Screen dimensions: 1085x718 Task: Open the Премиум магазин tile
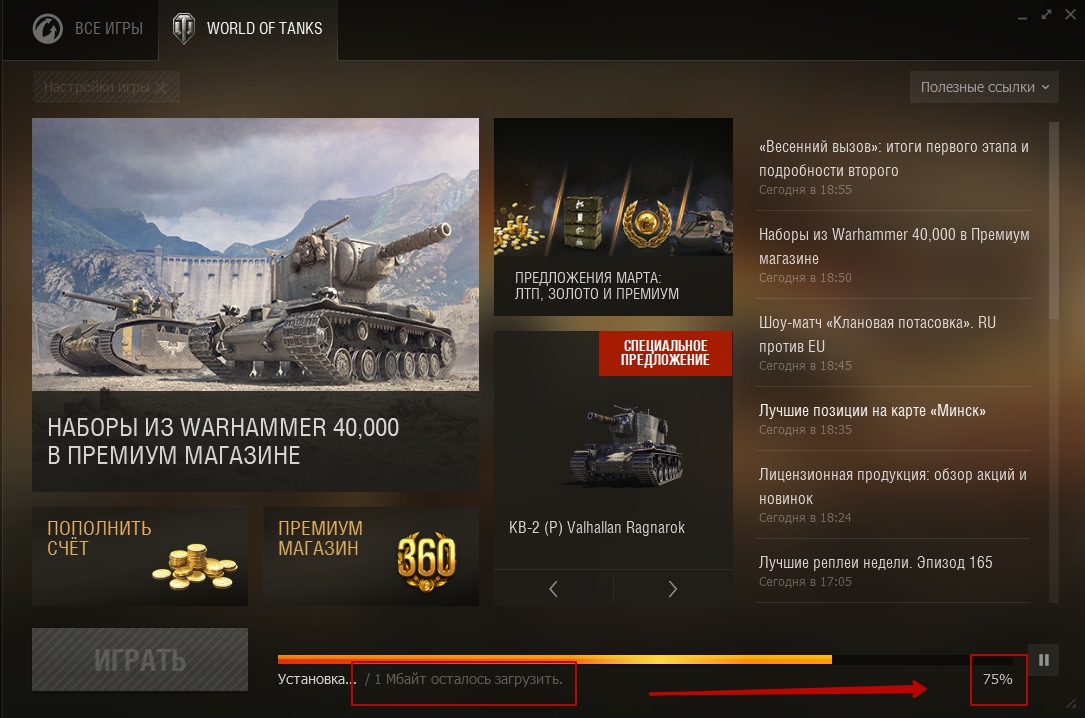(371, 557)
